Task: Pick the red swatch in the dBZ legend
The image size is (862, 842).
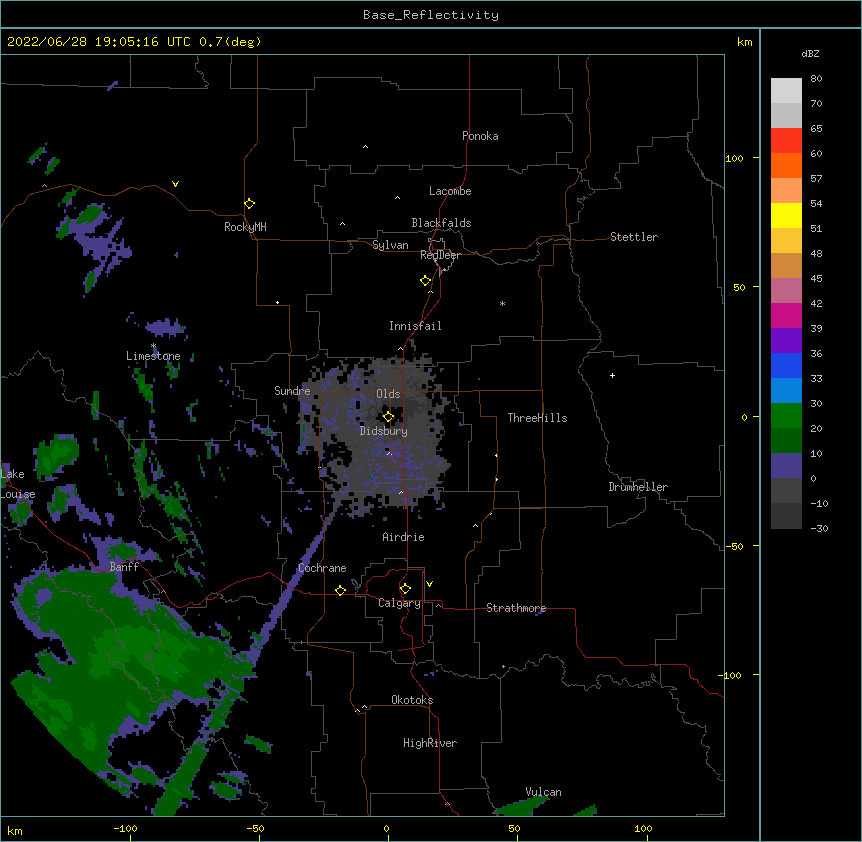Action: [x=786, y=140]
